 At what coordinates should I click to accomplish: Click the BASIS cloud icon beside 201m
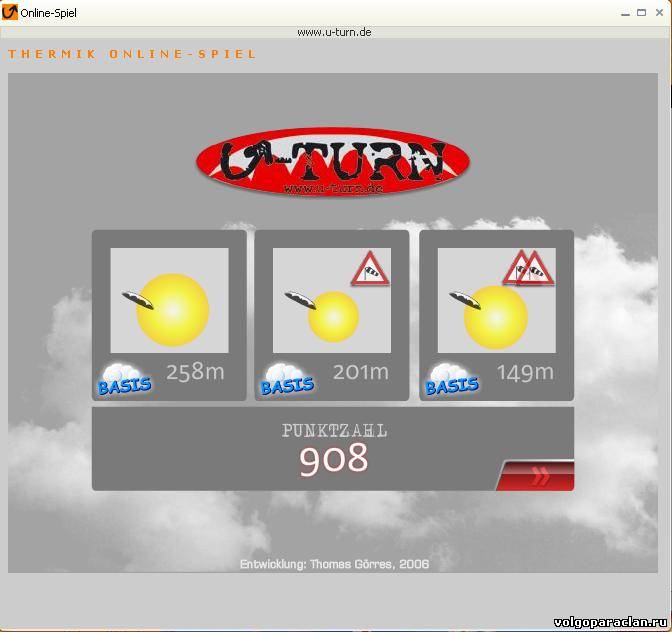pos(287,379)
